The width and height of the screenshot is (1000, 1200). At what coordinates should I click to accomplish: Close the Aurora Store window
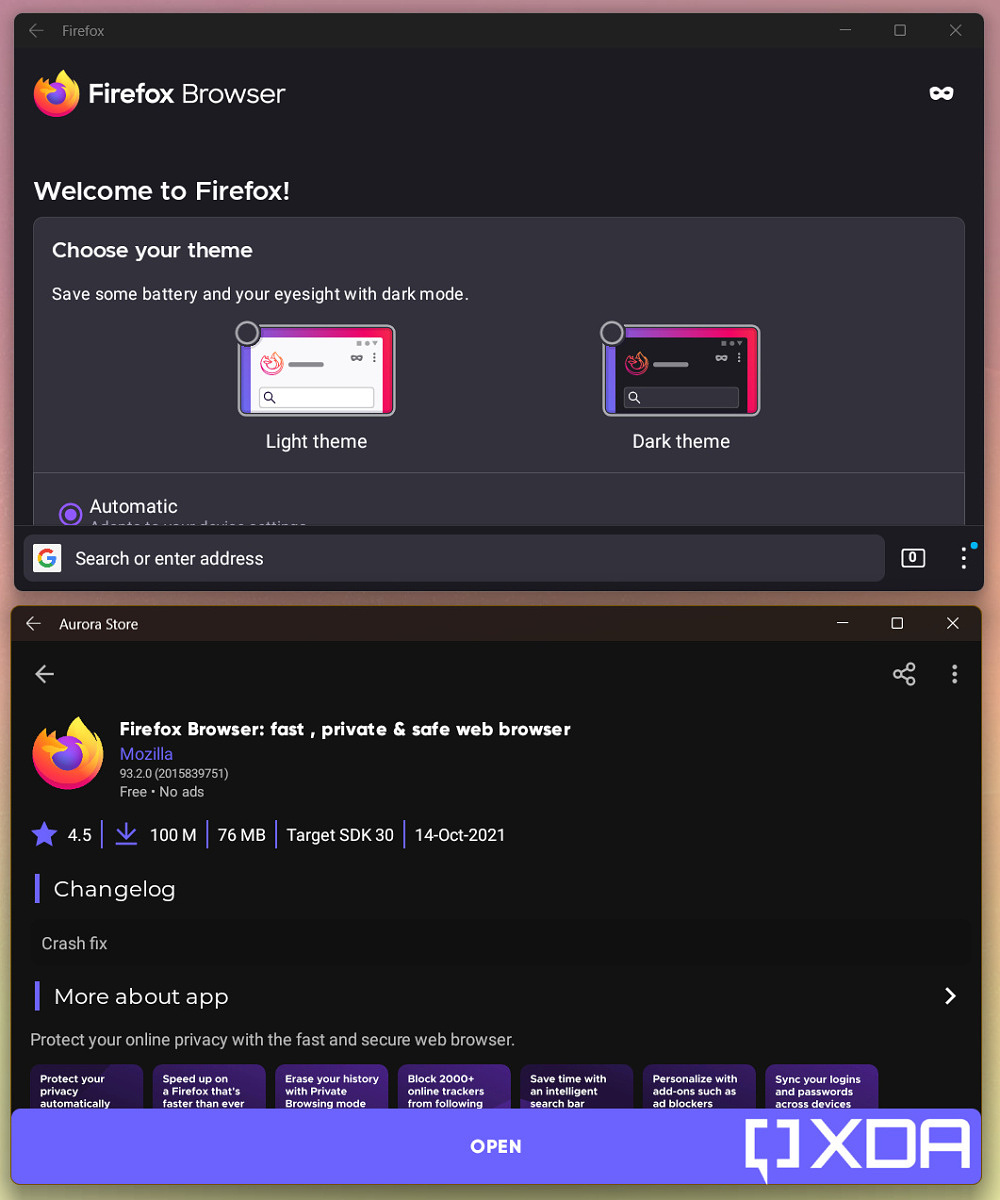coord(953,623)
